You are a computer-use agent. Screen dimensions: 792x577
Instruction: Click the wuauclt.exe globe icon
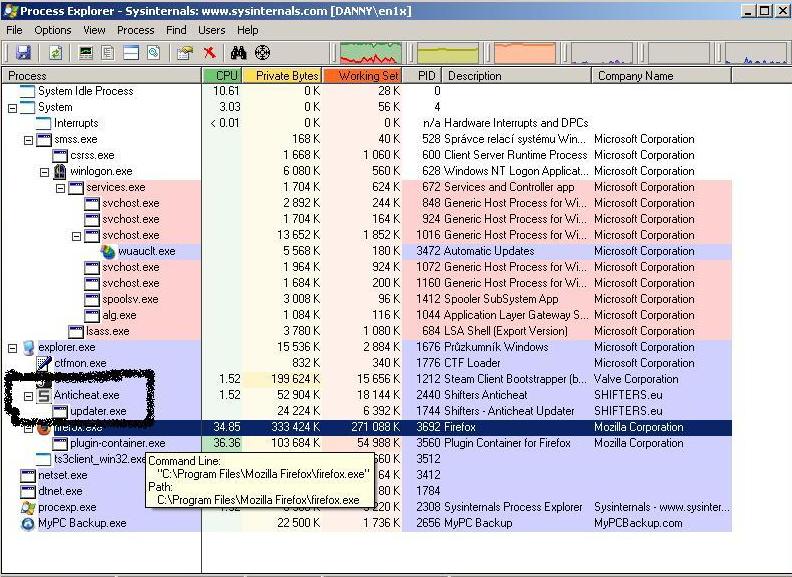pyautogui.click(x=108, y=251)
